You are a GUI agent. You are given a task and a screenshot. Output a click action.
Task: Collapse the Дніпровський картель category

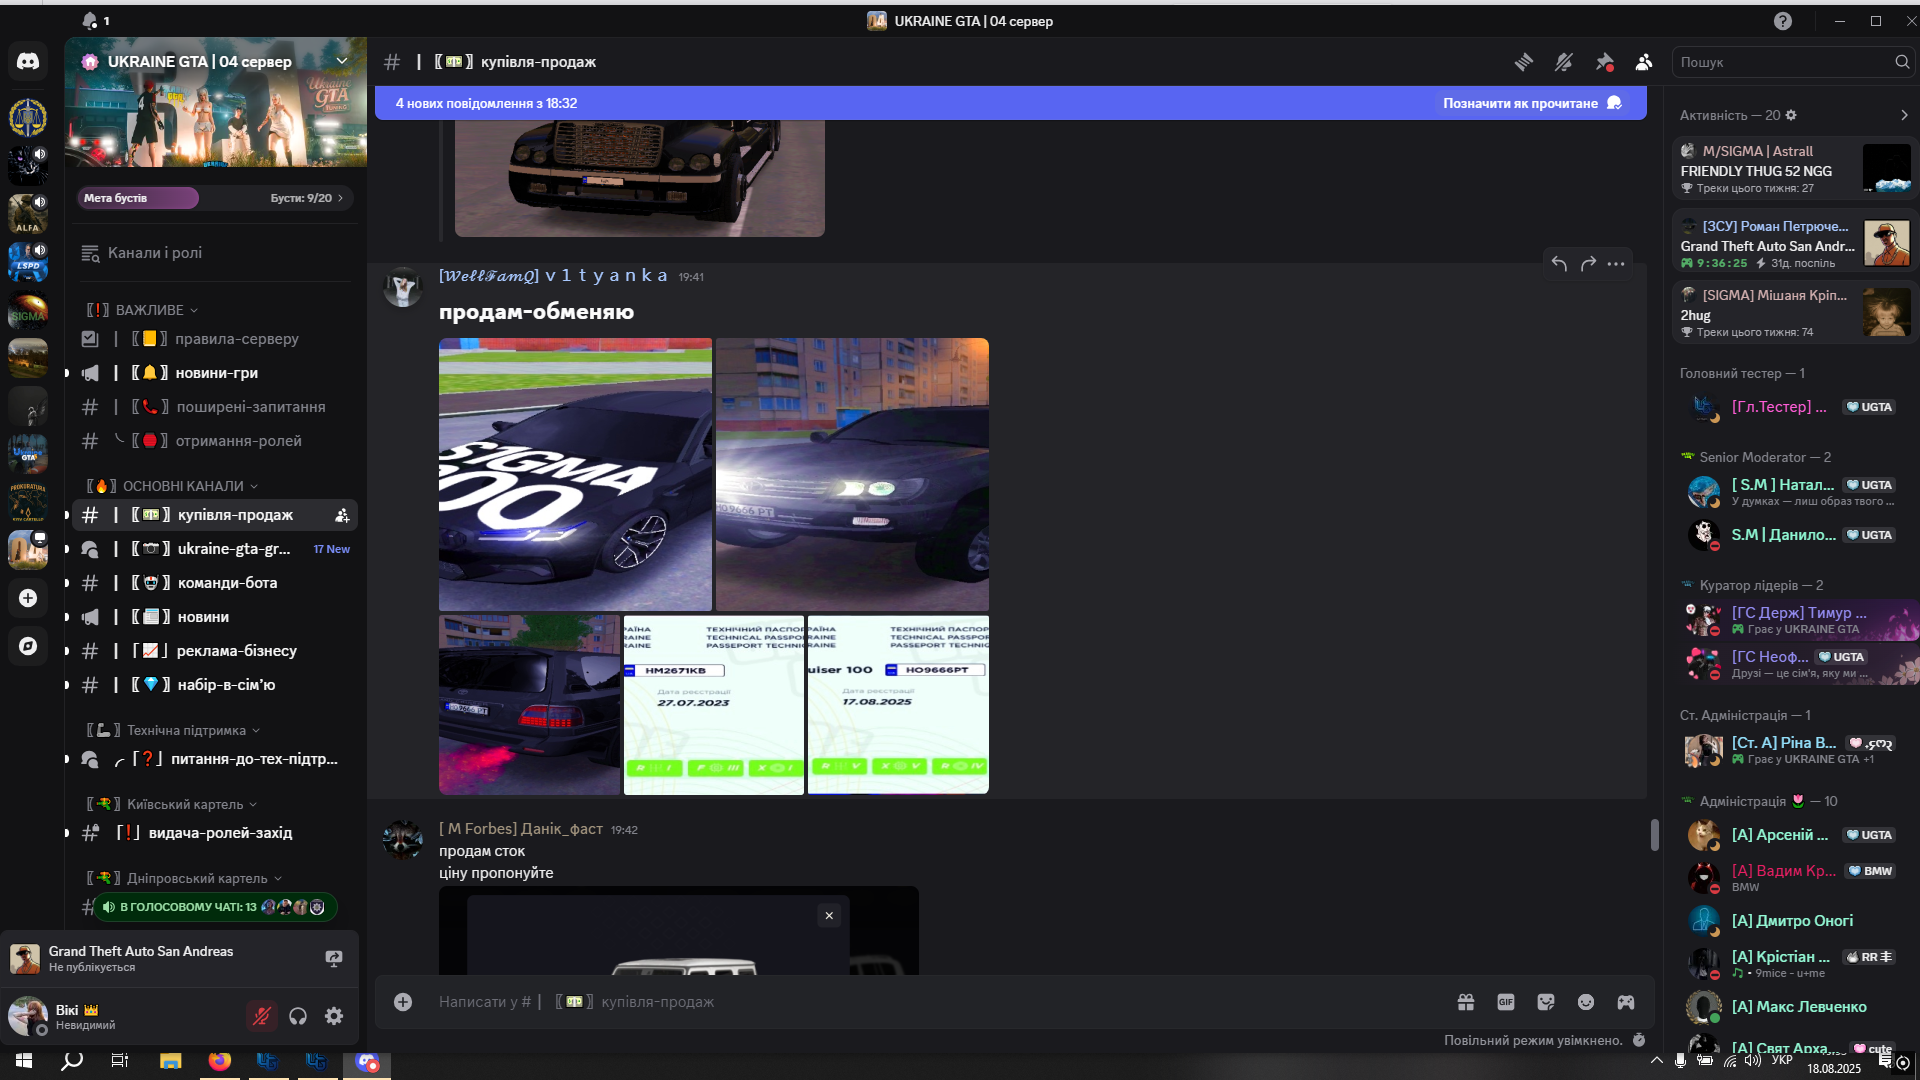tap(184, 878)
